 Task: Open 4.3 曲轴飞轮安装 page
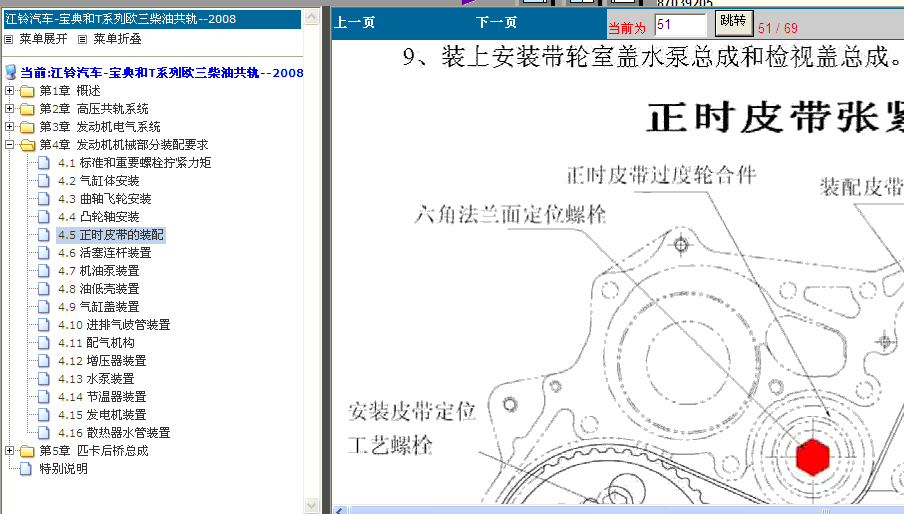104,199
